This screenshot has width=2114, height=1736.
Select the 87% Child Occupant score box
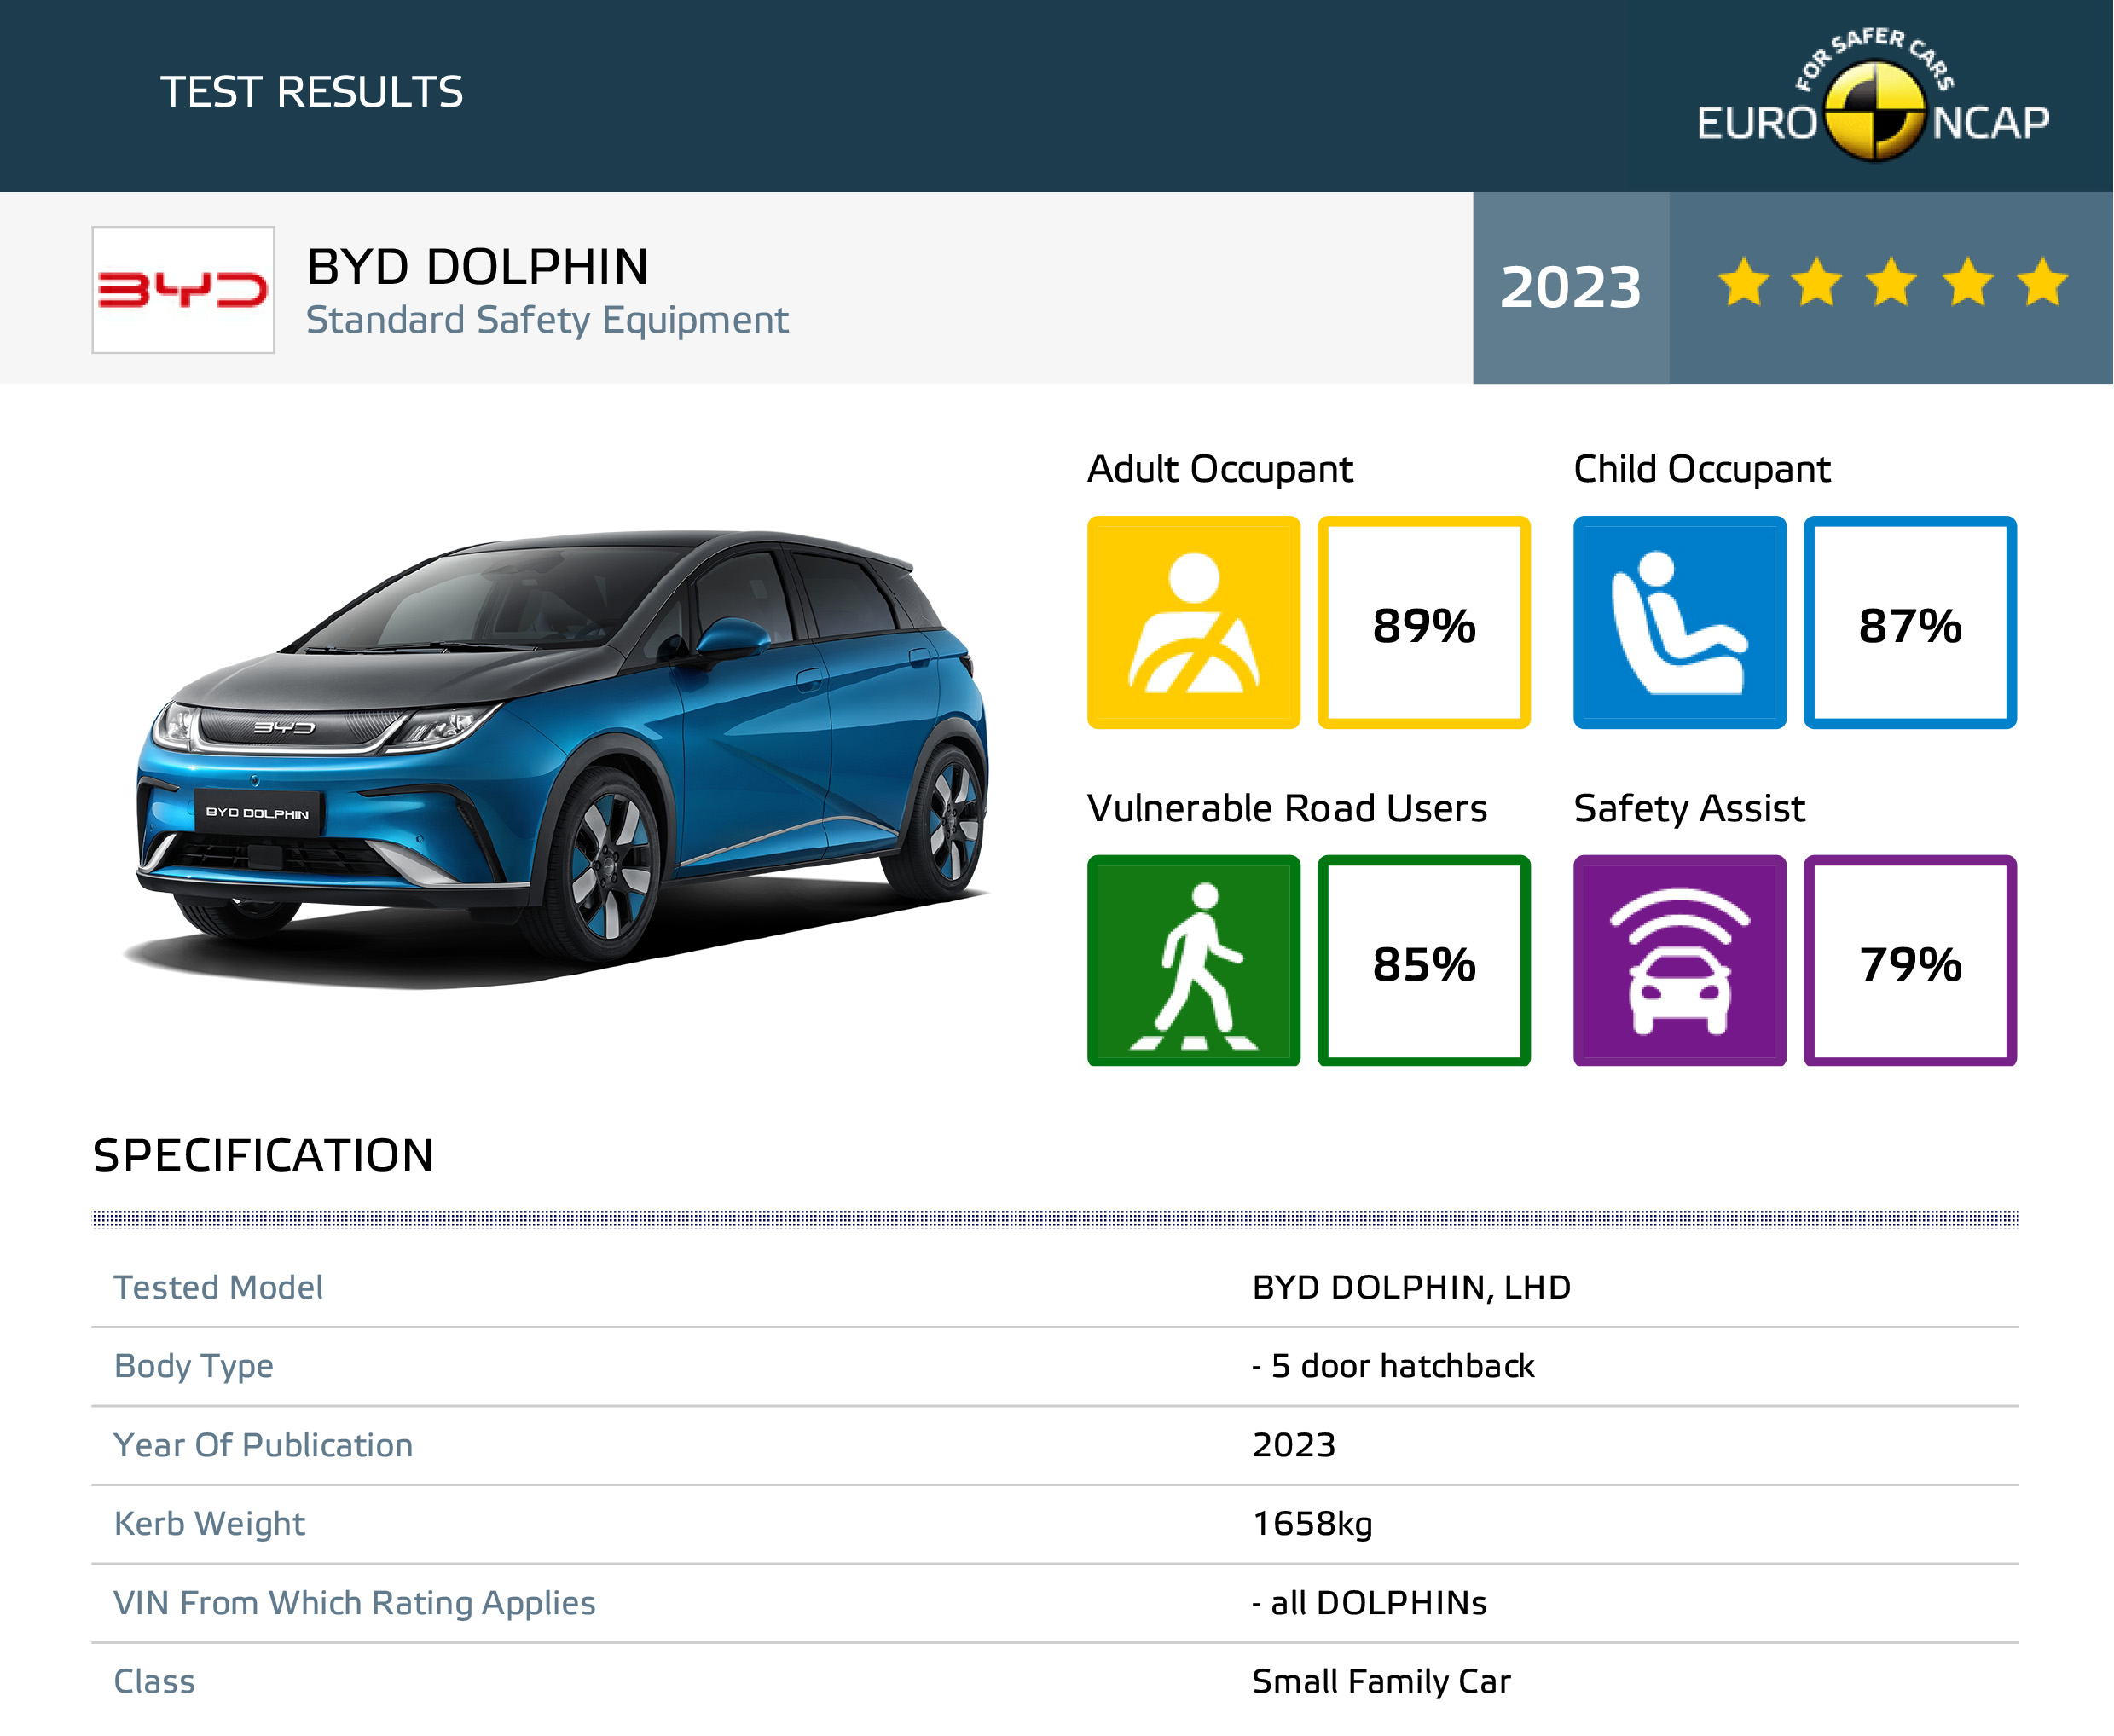tap(1909, 623)
